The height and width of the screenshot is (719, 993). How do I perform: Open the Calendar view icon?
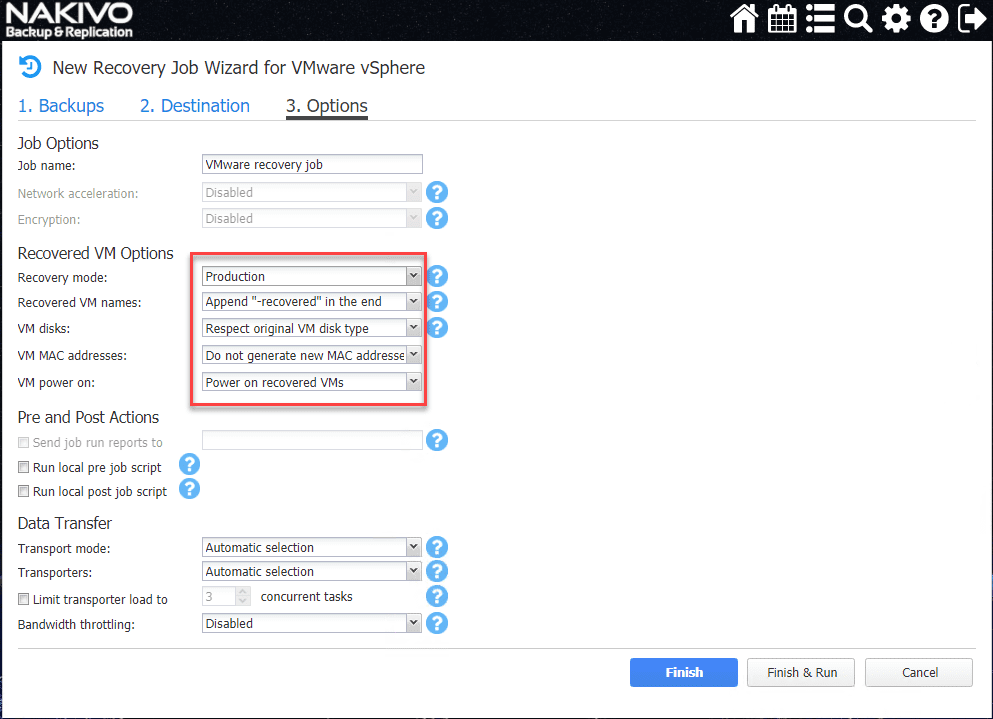pos(782,18)
